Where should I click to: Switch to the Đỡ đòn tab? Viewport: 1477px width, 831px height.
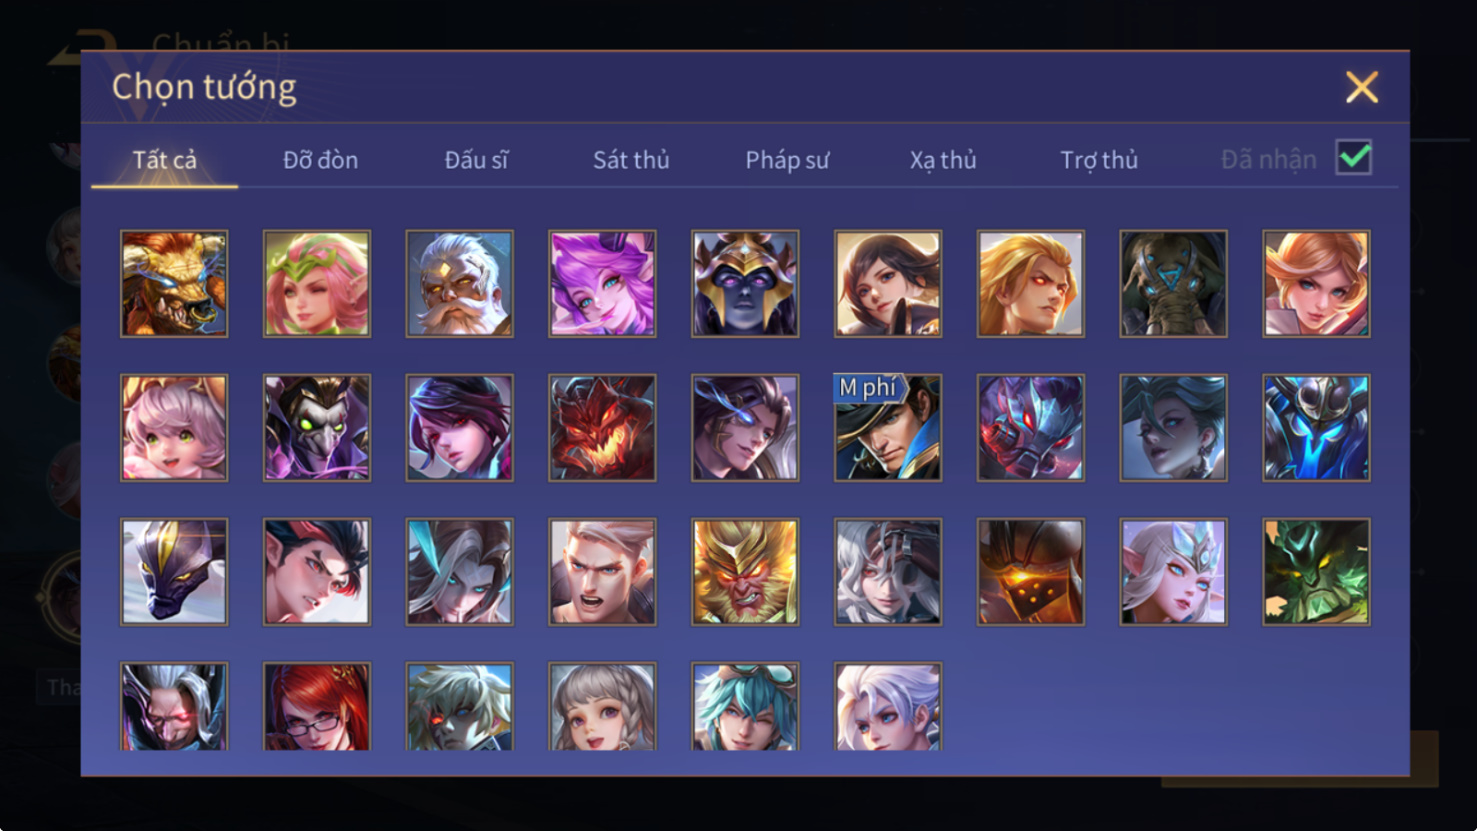tap(320, 160)
